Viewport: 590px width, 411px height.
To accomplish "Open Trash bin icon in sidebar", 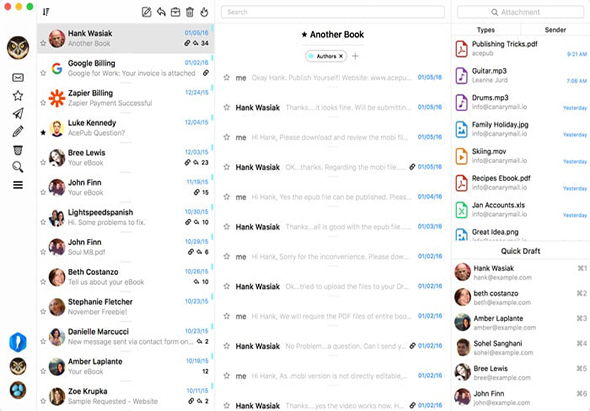I will pos(18,150).
